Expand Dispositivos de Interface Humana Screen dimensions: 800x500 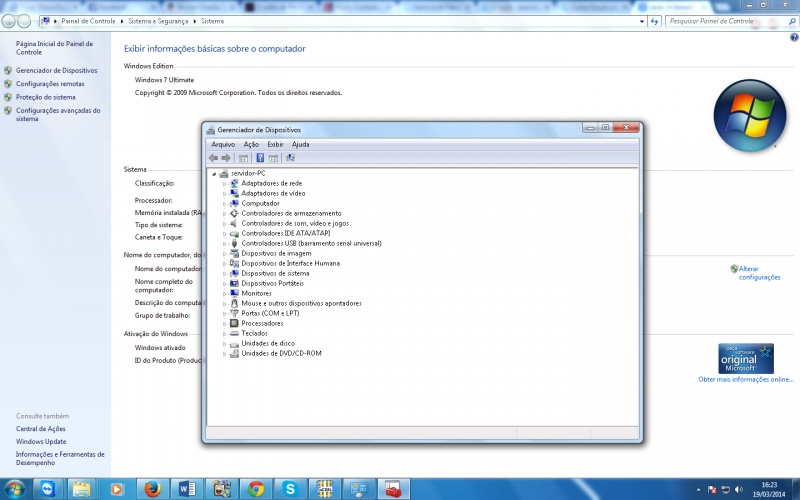pos(224,264)
